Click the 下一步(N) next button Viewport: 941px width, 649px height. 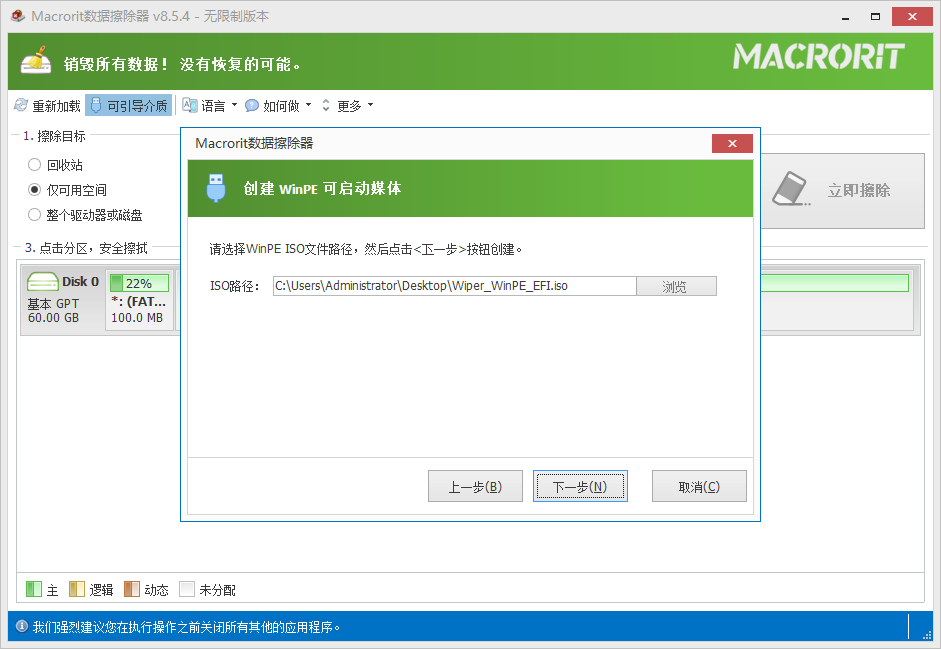coord(580,486)
